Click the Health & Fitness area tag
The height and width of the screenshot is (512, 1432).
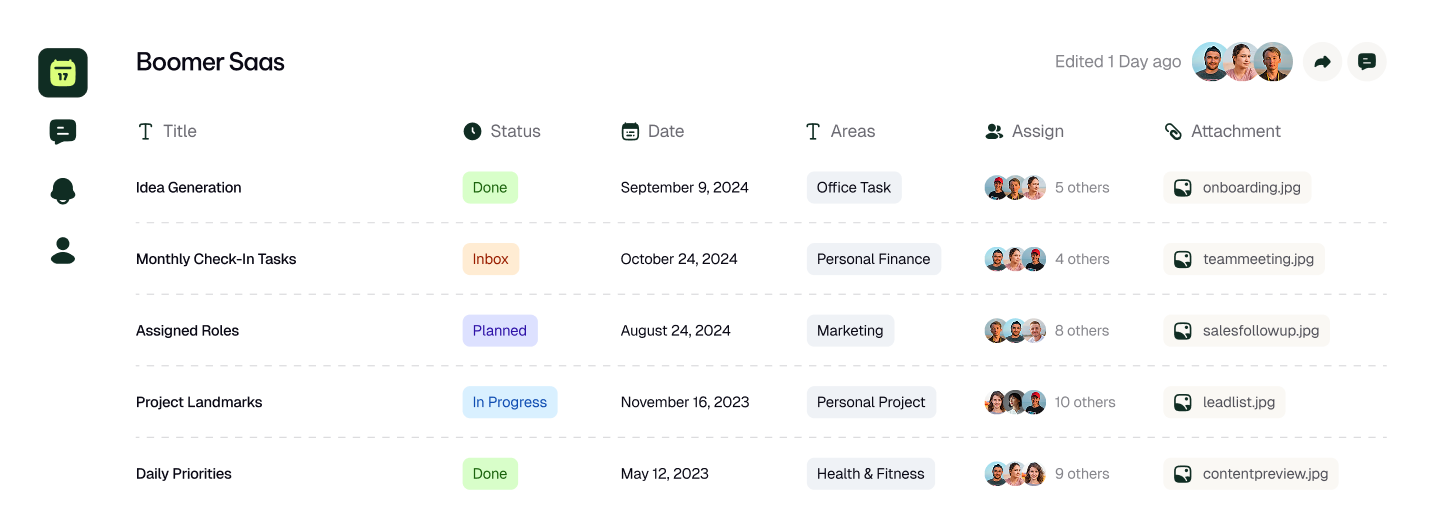point(870,474)
